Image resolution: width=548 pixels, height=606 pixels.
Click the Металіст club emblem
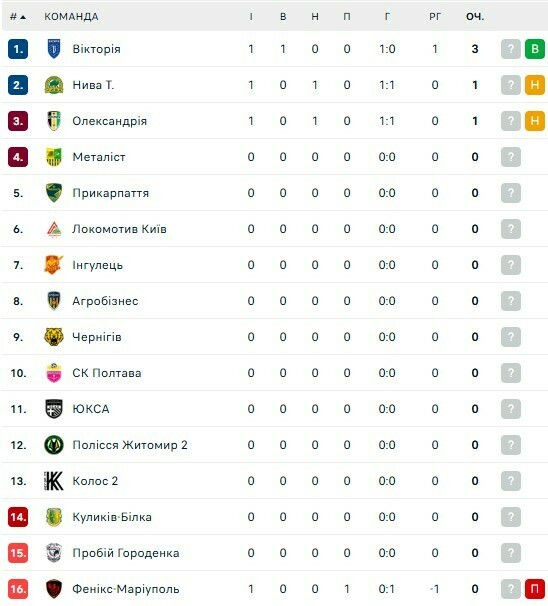coord(54,157)
